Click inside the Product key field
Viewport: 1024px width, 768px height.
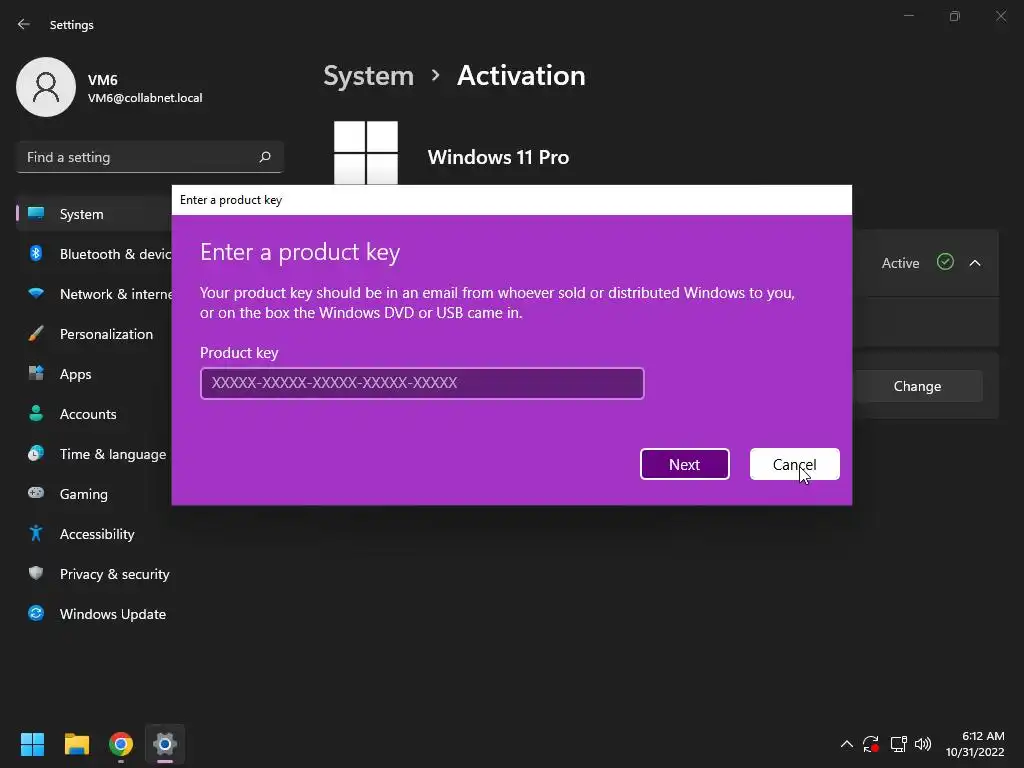pos(422,383)
